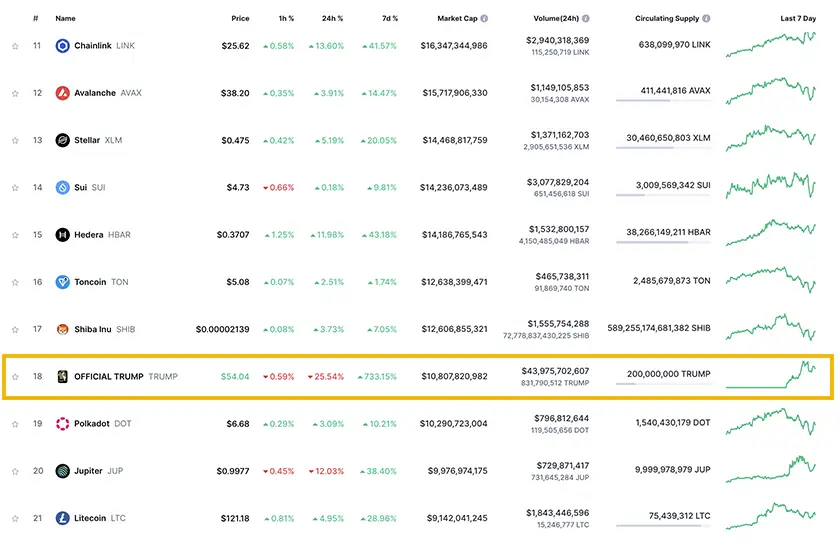This screenshot has height=560, width=840.
Task: Click the Hedera HBAR logo icon
Action: [62, 235]
